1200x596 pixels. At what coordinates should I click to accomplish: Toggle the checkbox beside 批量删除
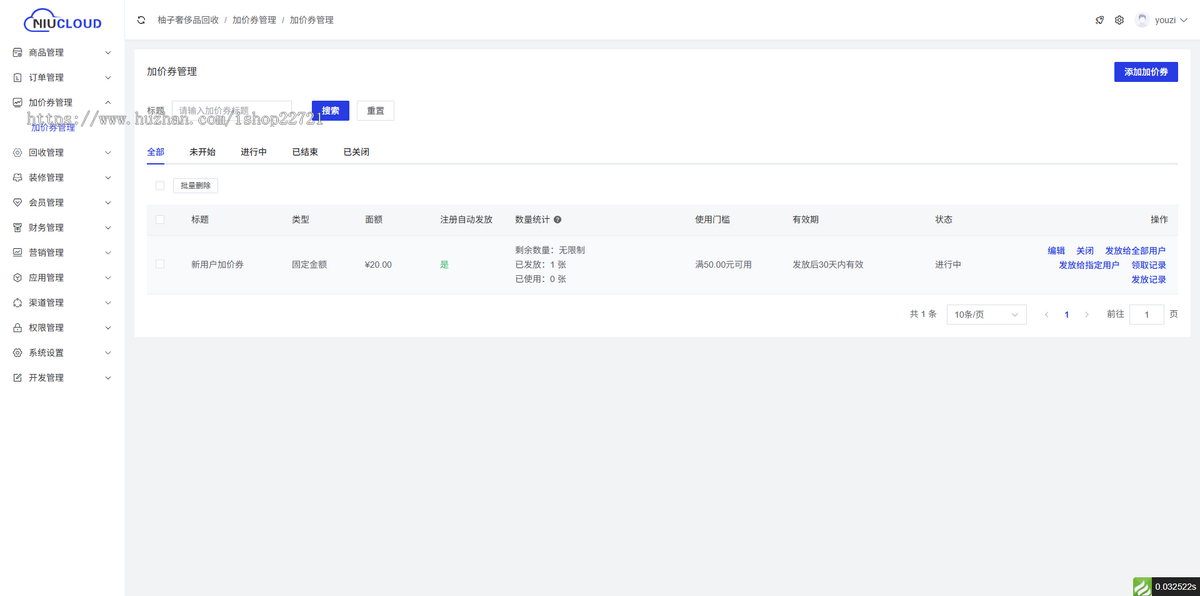tap(160, 185)
